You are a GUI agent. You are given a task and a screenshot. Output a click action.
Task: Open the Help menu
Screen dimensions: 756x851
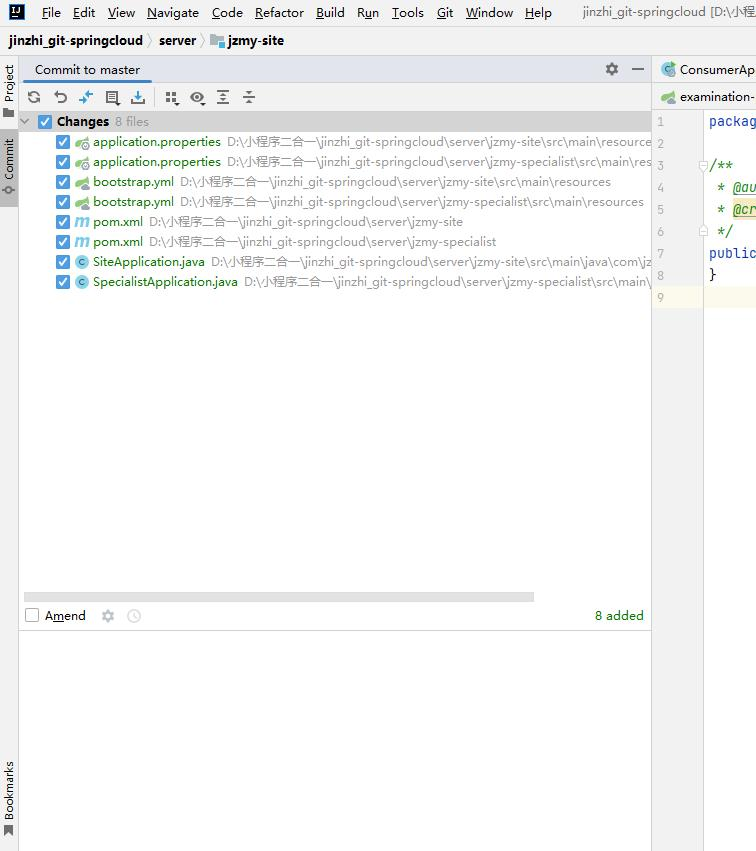[538, 12]
